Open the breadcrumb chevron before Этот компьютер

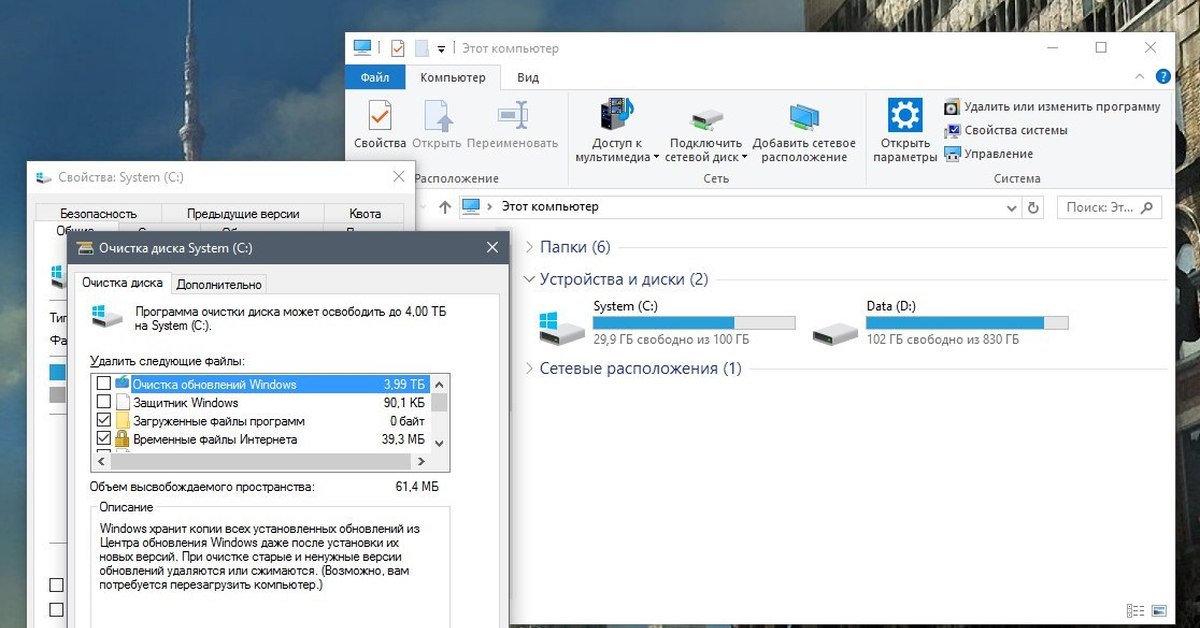click(490, 207)
